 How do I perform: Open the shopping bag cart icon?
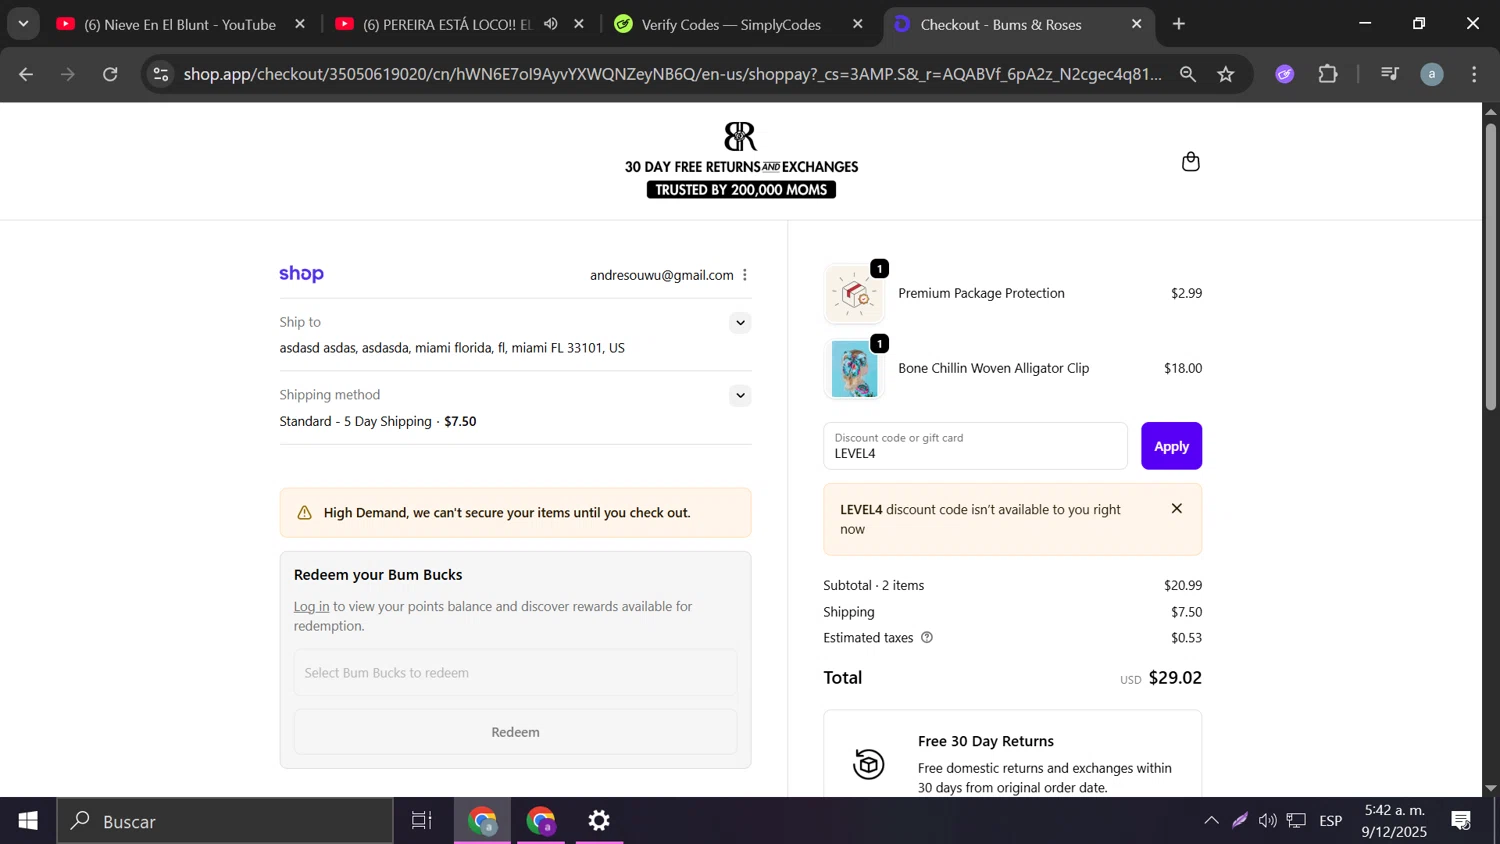pyautogui.click(x=1190, y=161)
